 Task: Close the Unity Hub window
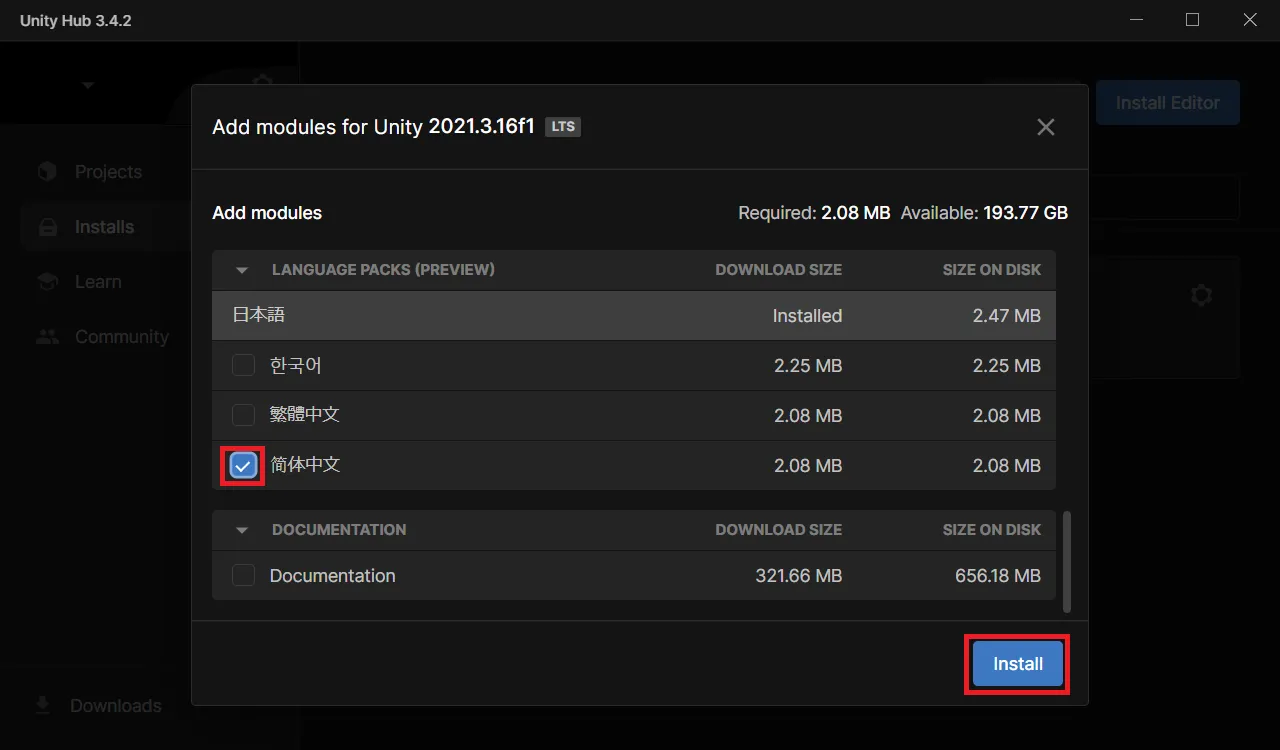(1250, 20)
